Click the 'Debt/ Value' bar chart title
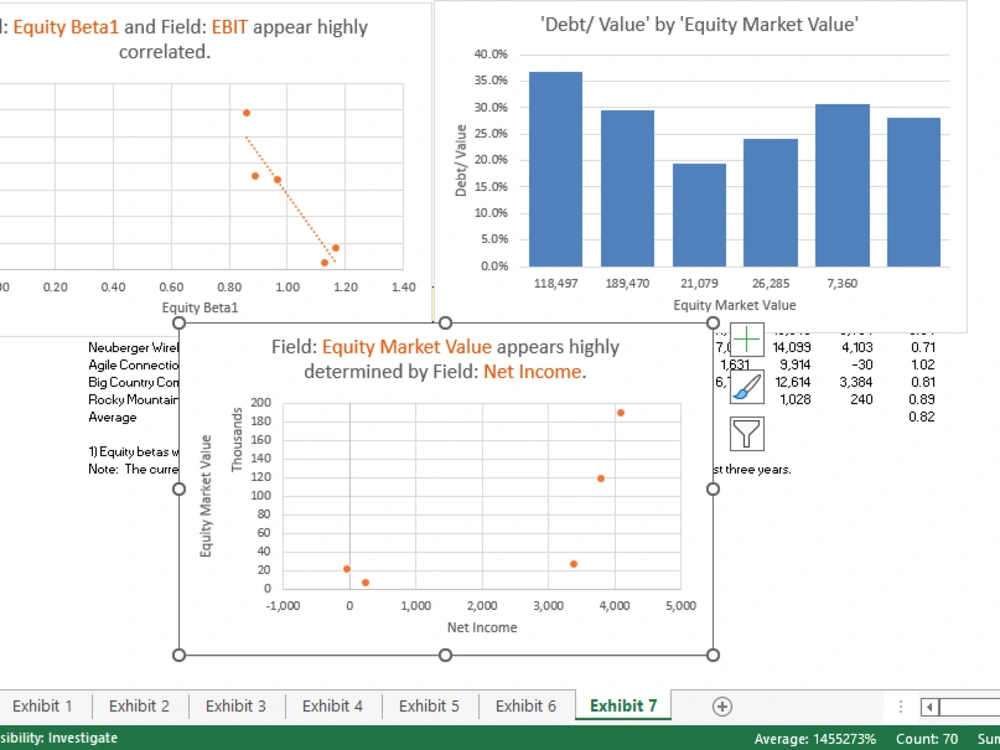The width and height of the screenshot is (1000, 750). 699,24
